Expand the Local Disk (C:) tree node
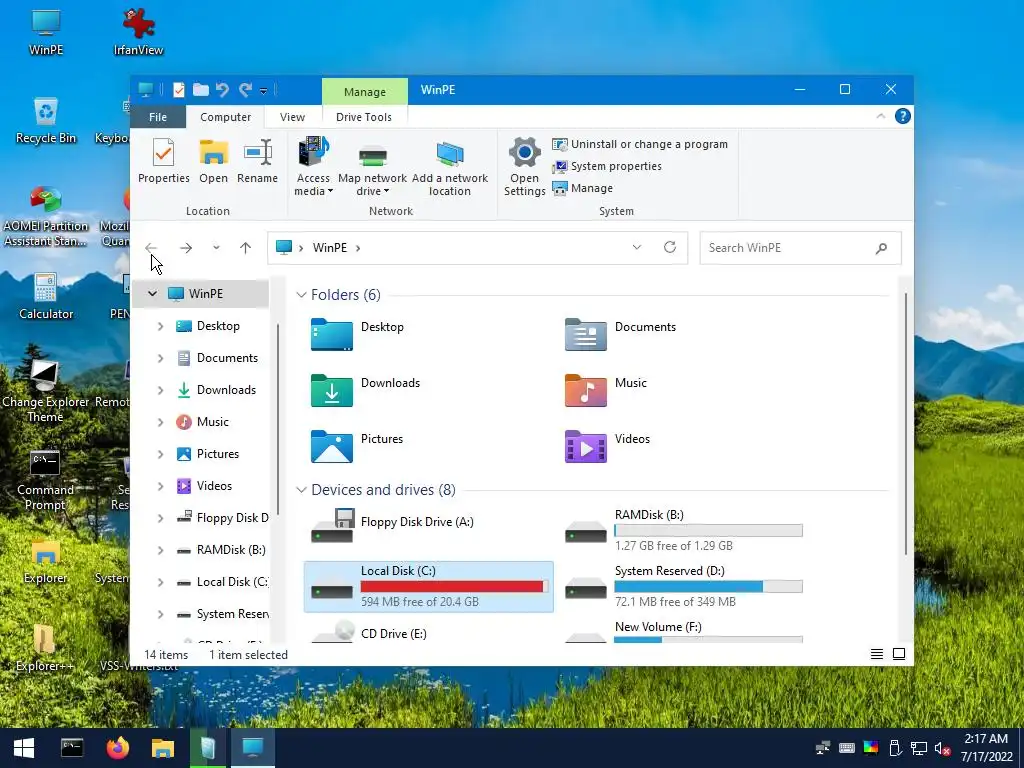Screen dimensions: 1024x768 pyautogui.click(x=160, y=582)
